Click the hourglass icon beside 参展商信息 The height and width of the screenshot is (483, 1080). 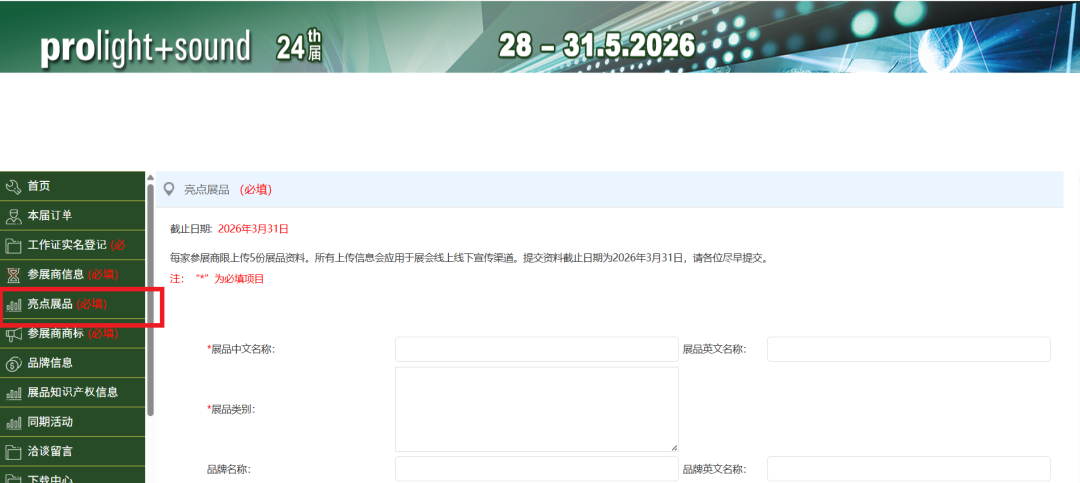click(x=13, y=275)
